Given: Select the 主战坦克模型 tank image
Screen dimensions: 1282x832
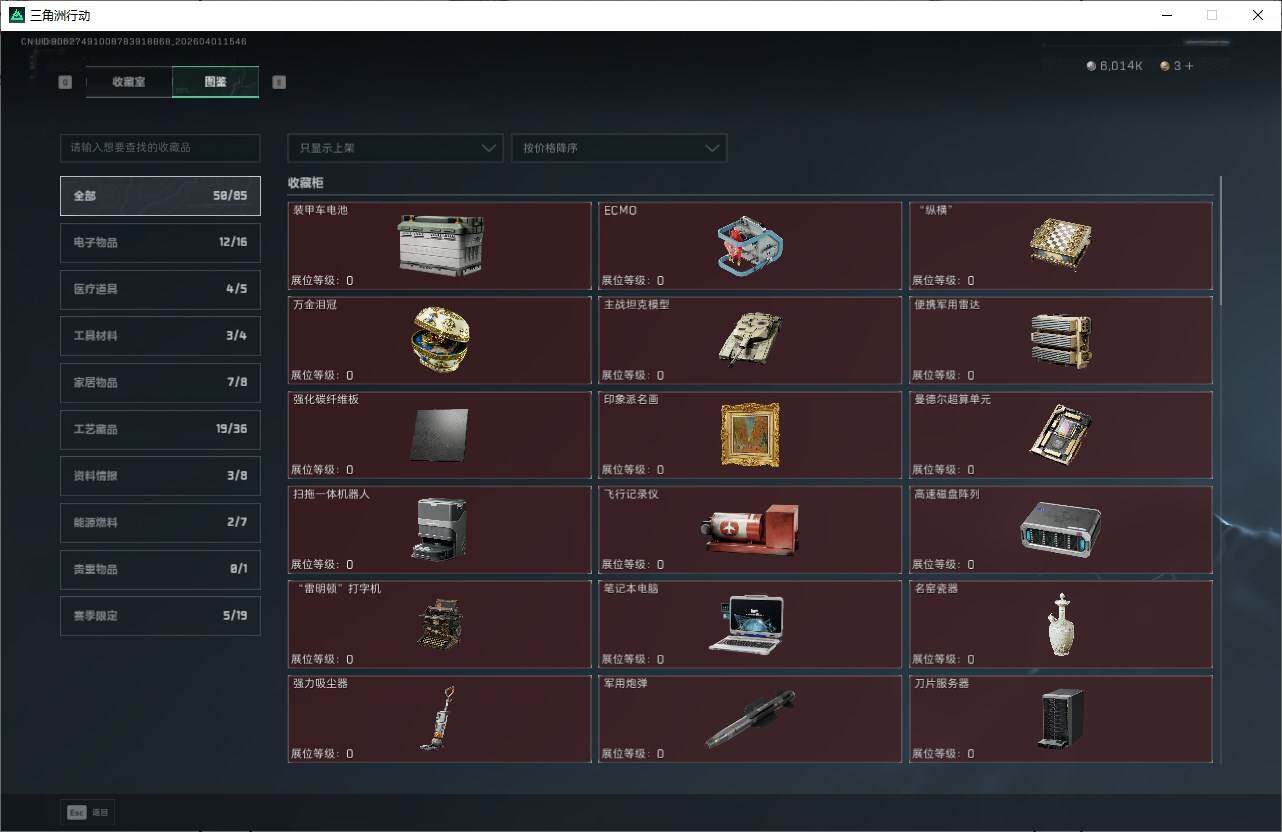Looking at the screenshot, I should pos(750,339).
